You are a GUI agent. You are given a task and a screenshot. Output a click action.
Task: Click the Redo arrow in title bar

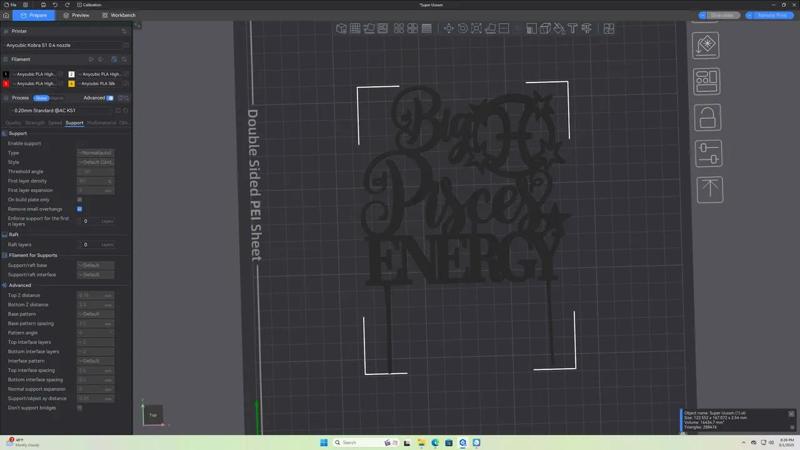67,5
